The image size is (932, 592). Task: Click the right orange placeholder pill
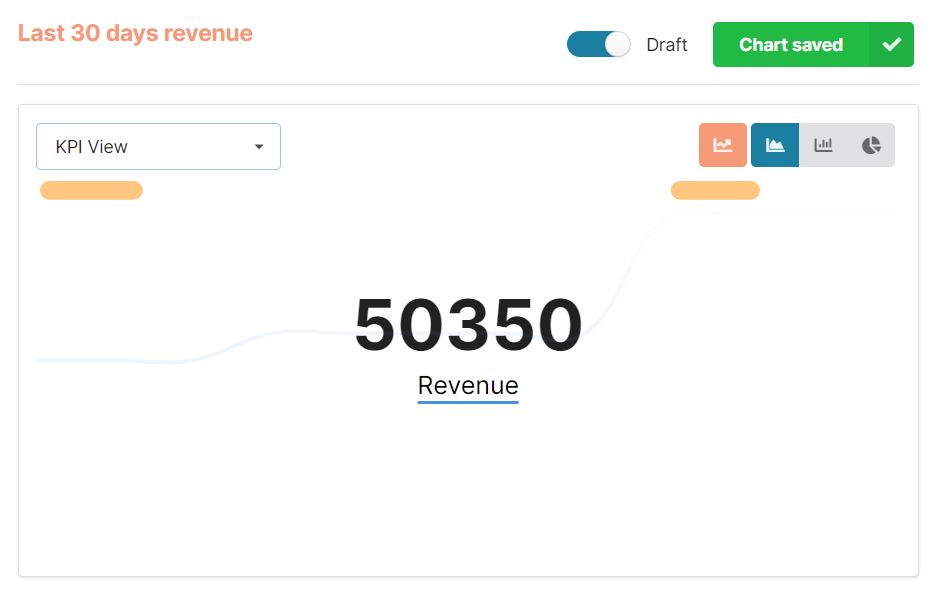715,190
